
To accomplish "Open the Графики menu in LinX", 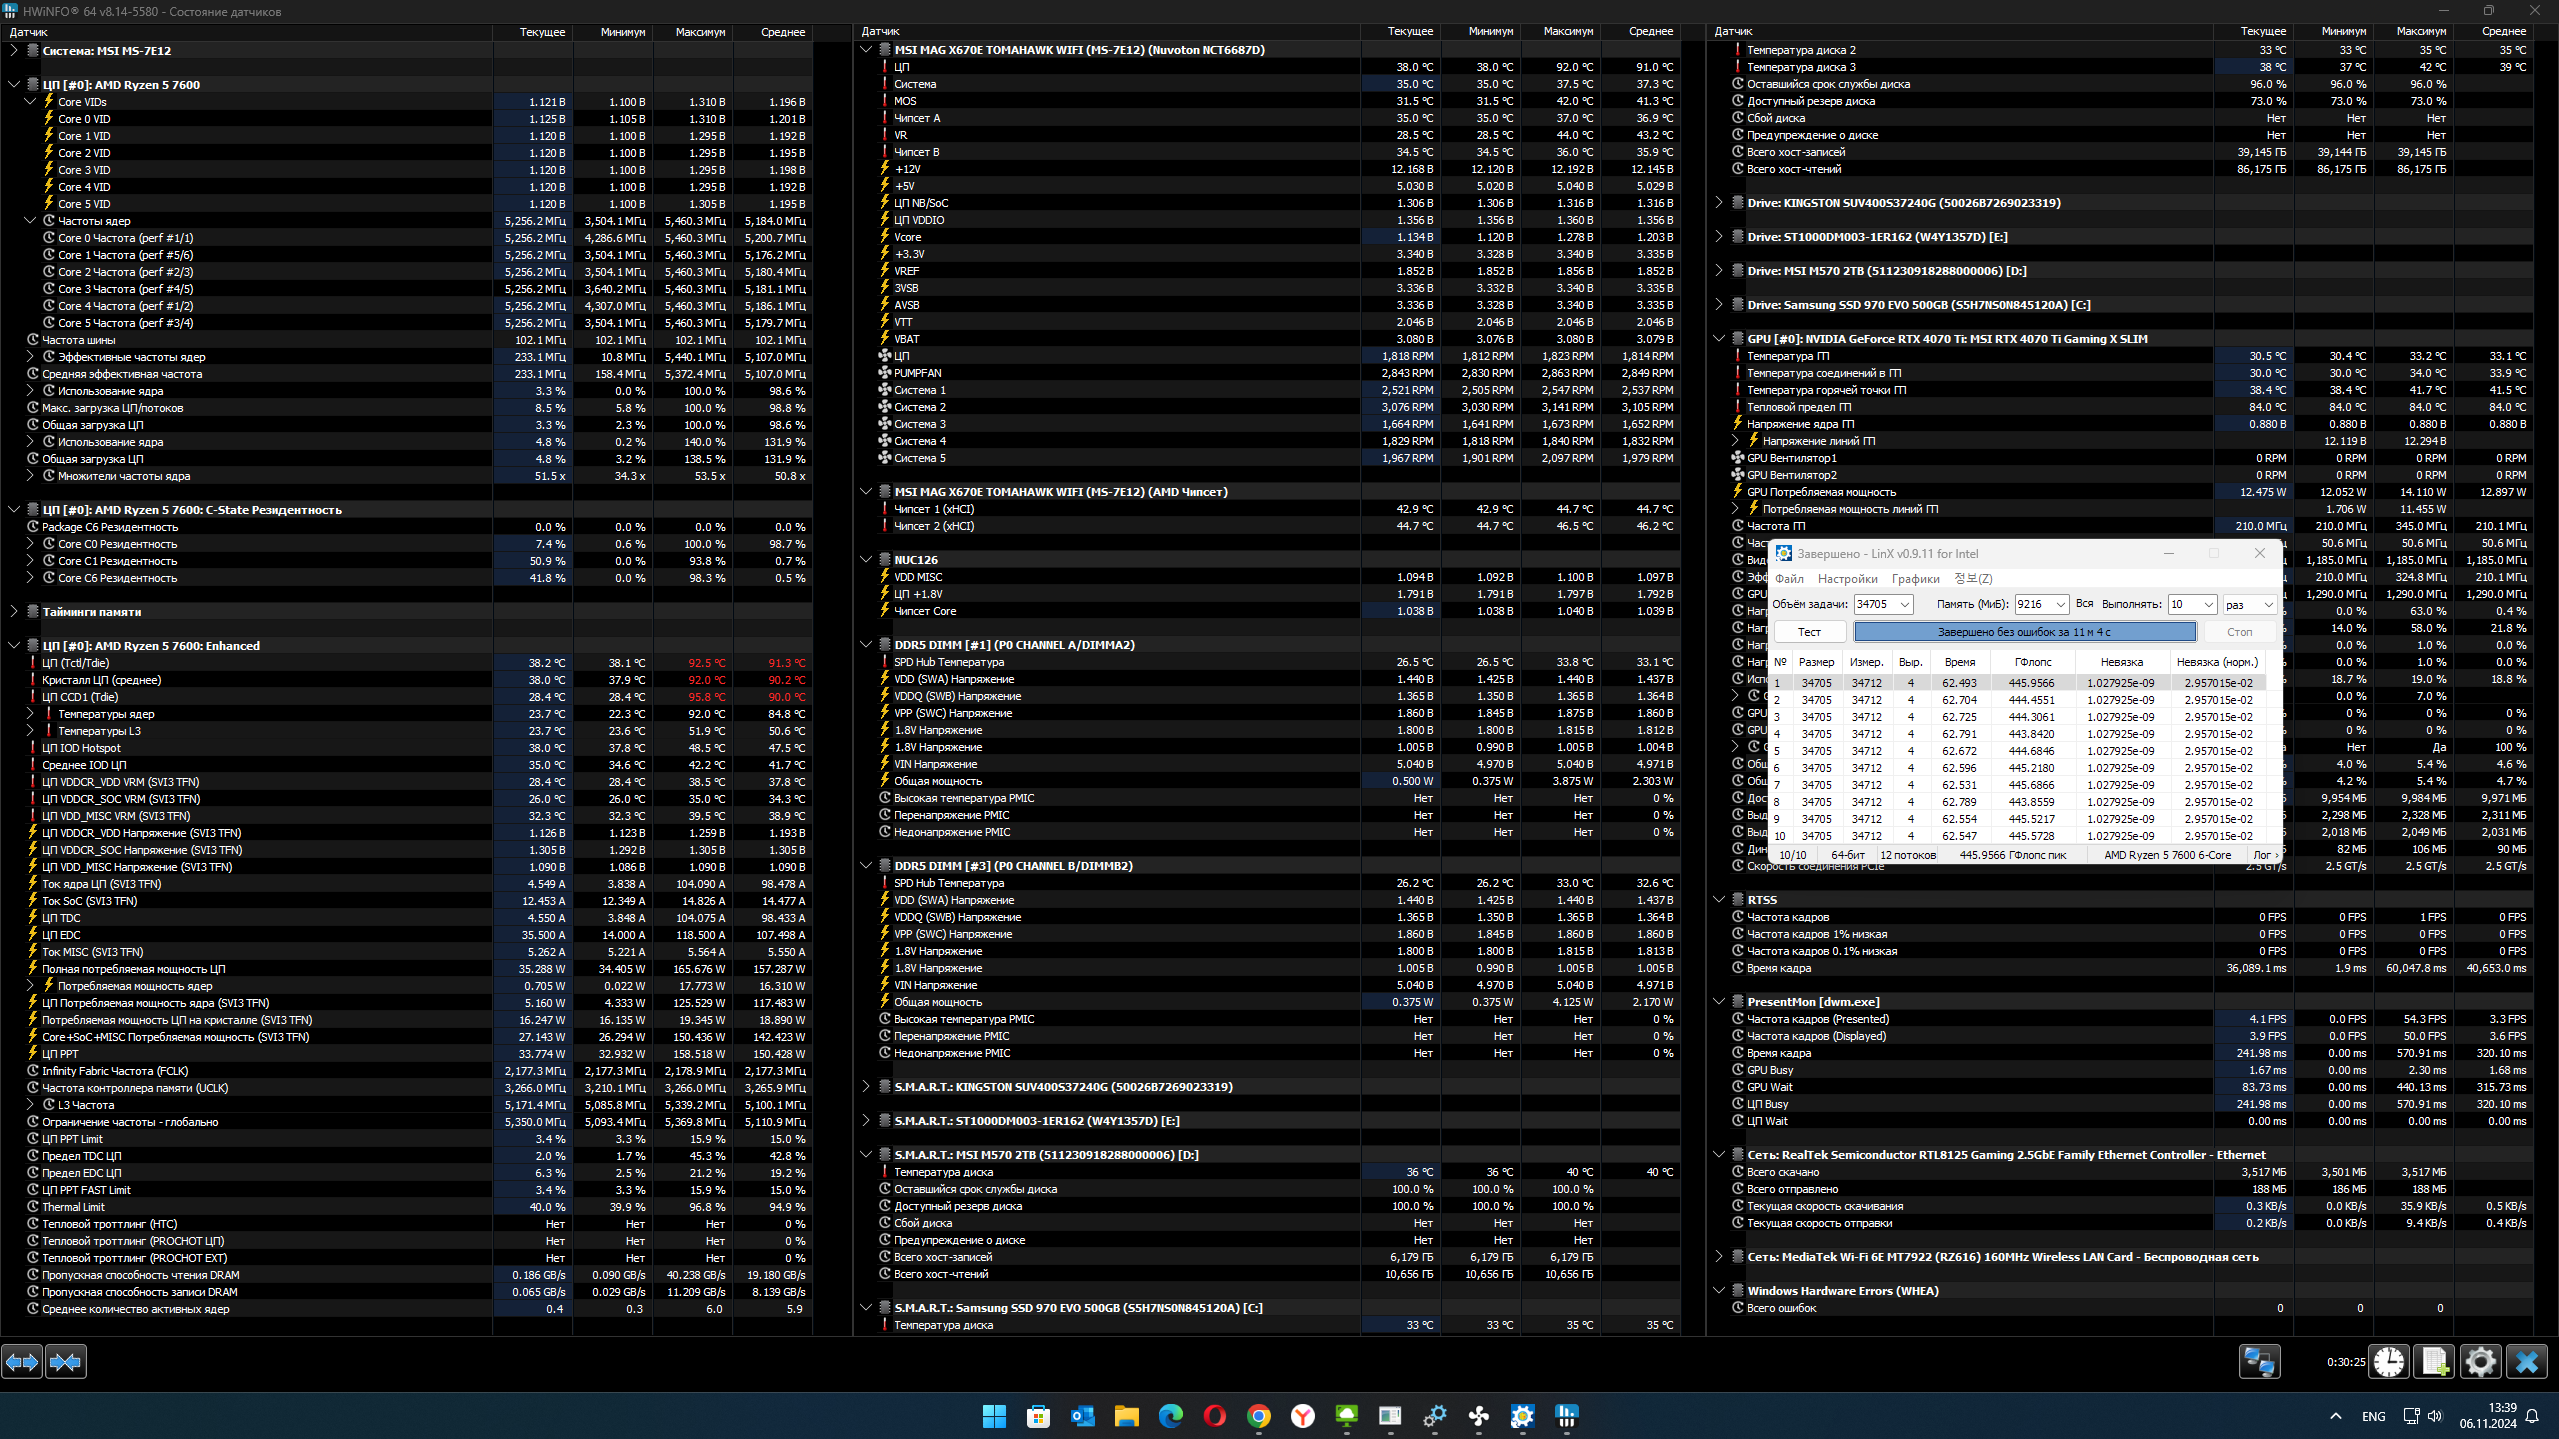I will tap(1915, 579).
